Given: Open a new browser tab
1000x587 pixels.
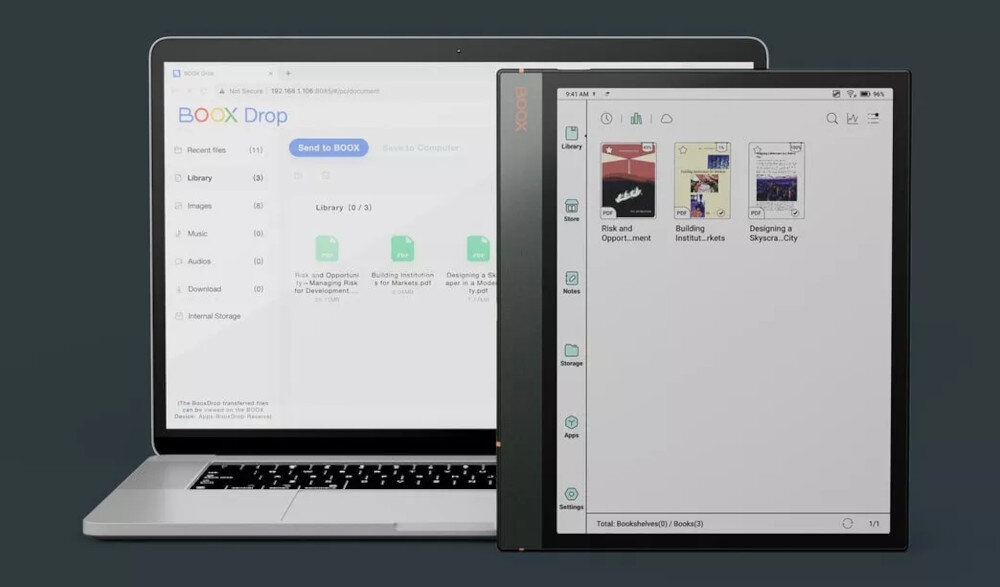Looking at the screenshot, I should coord(288,73).
